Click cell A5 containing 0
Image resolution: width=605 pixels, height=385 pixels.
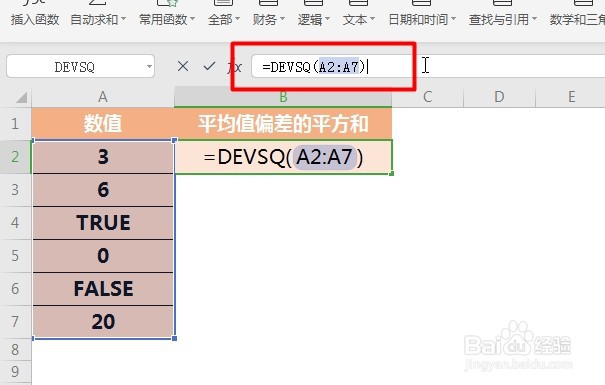point(103,256)
